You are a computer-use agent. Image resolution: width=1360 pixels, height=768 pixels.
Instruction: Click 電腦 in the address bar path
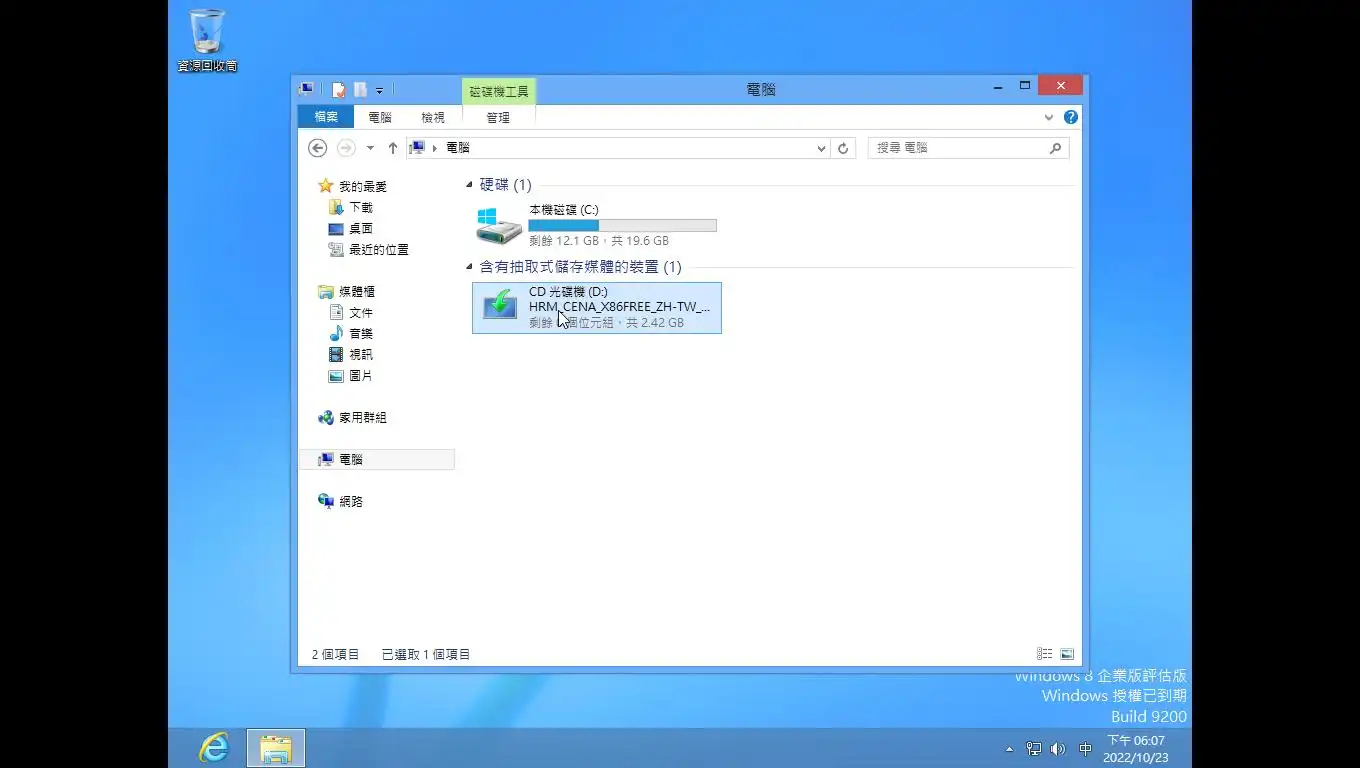click(458, 147)
